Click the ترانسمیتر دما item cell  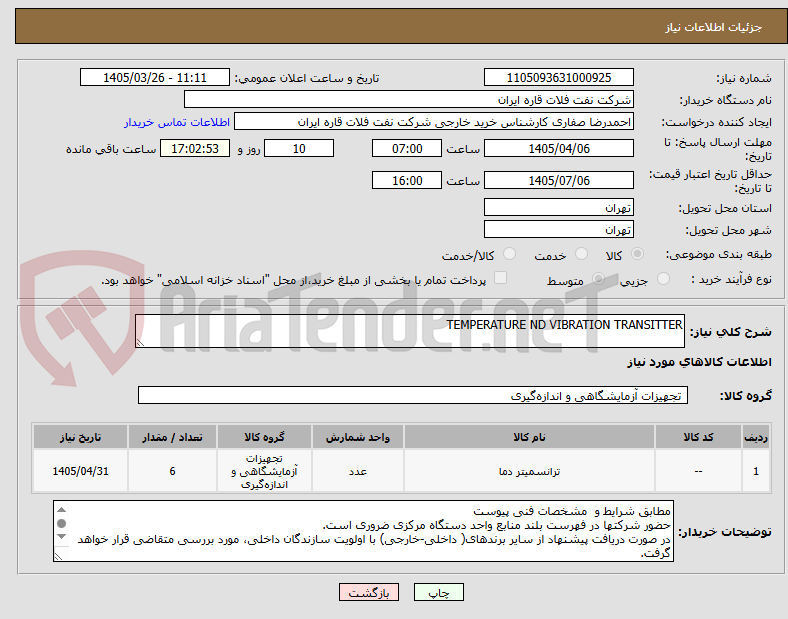point(529,471)
